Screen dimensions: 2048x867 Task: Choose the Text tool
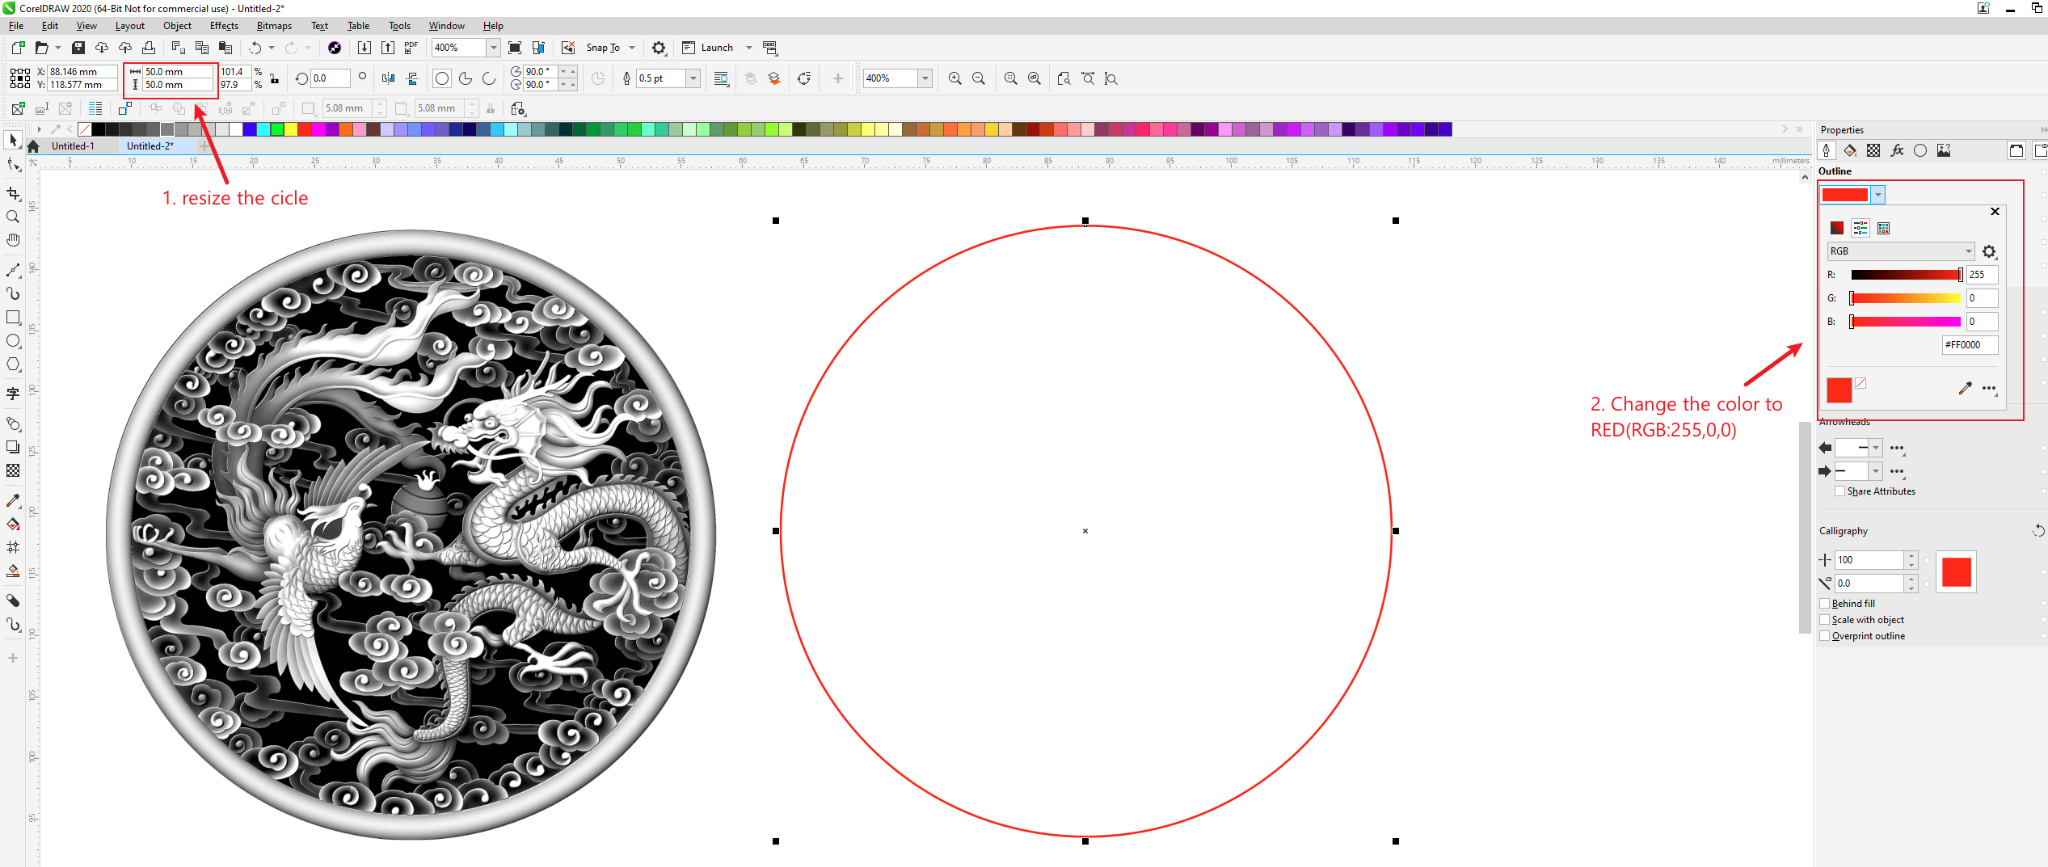point(13,393)
